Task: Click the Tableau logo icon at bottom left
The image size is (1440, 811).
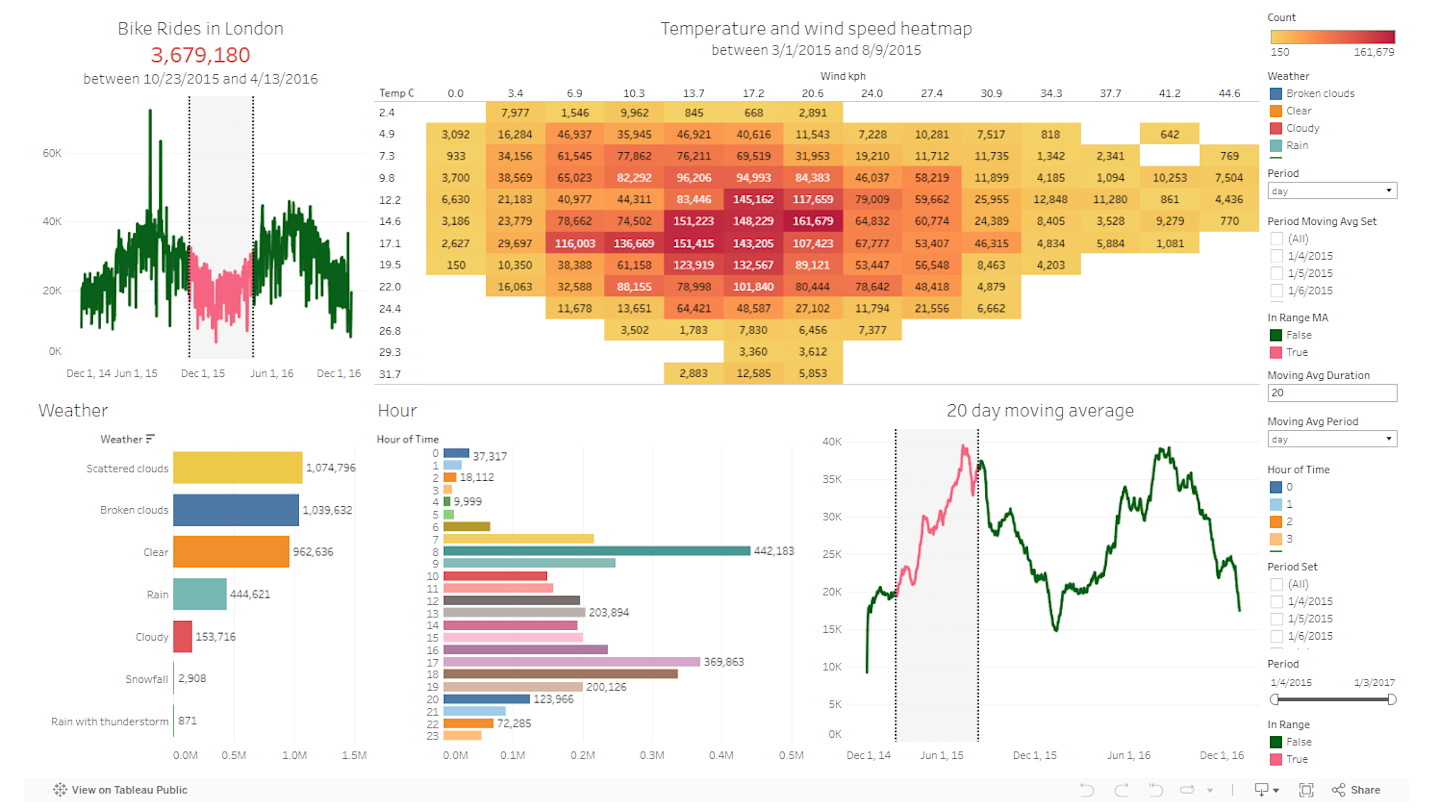Action: (60, 790)
